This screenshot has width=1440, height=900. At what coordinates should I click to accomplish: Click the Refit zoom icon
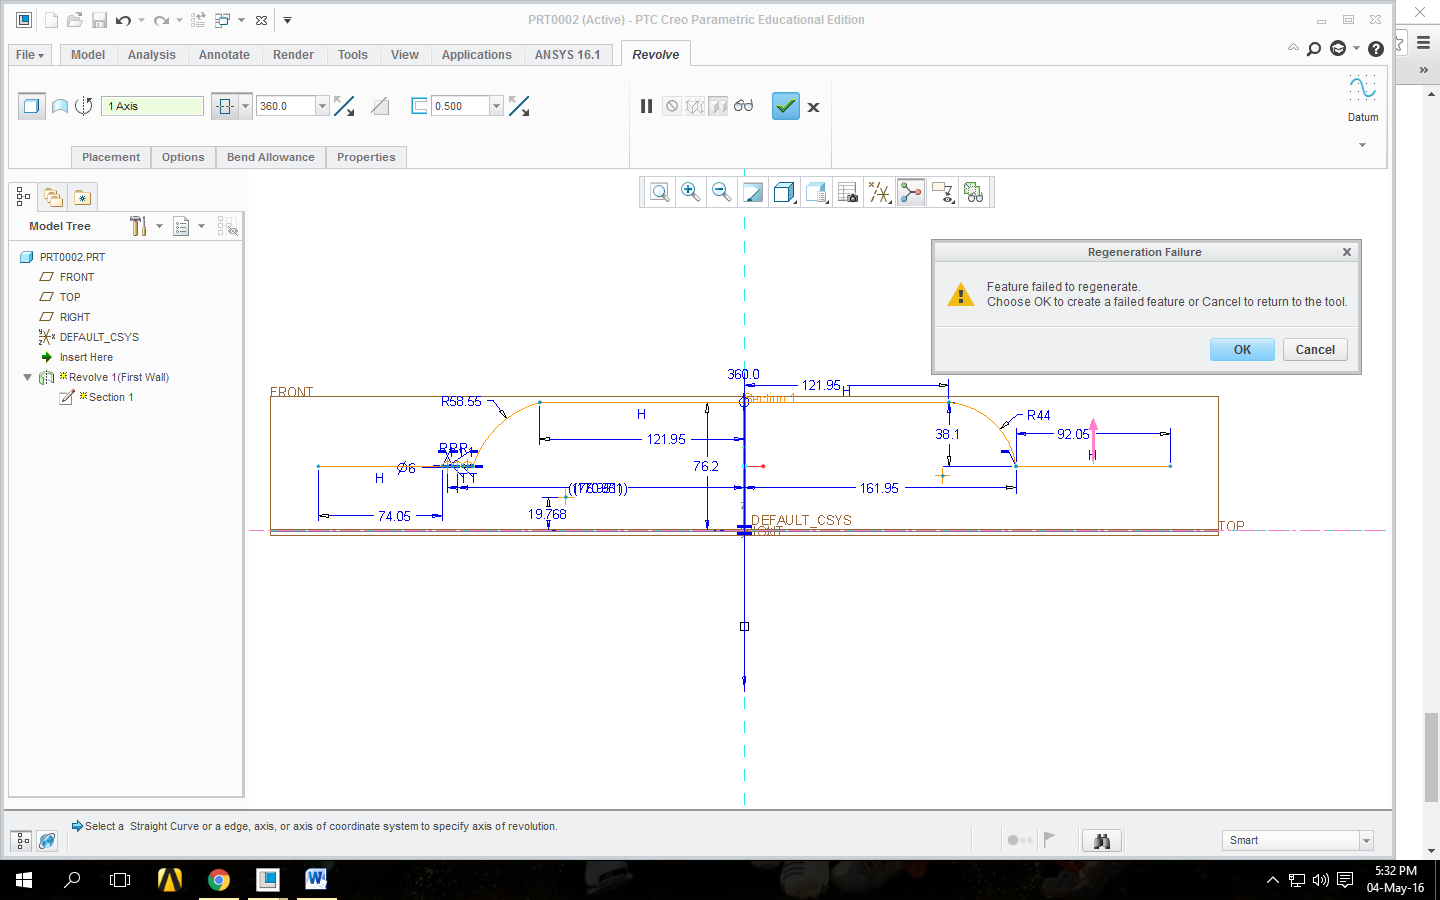click(660, 192)
